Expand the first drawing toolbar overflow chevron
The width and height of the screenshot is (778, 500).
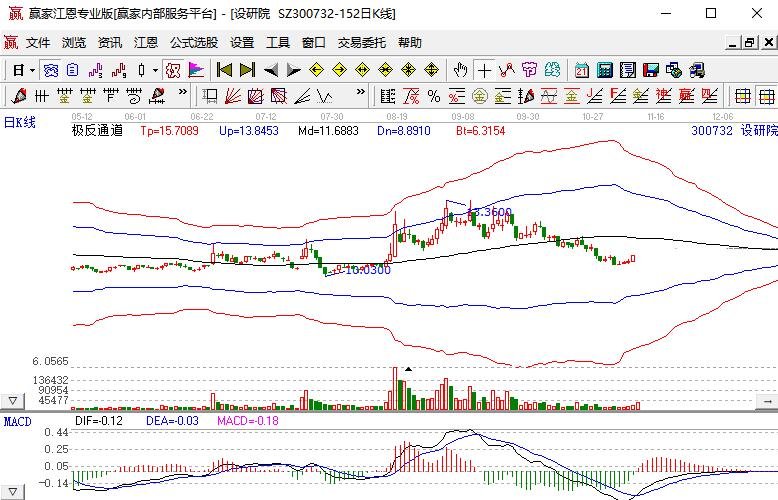[x=183, y=92]
